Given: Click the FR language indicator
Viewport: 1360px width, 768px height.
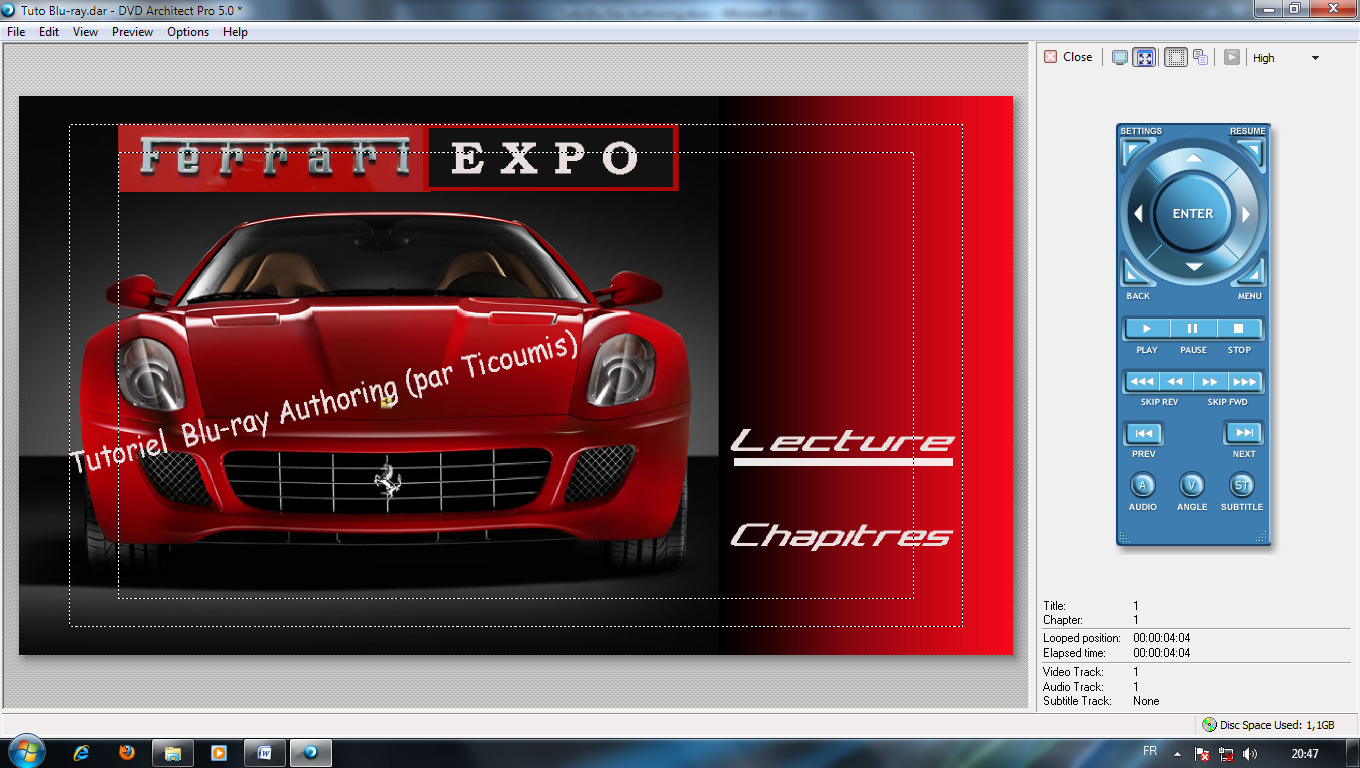Looking at the screenshot, I should click(x=1150, y=752).
